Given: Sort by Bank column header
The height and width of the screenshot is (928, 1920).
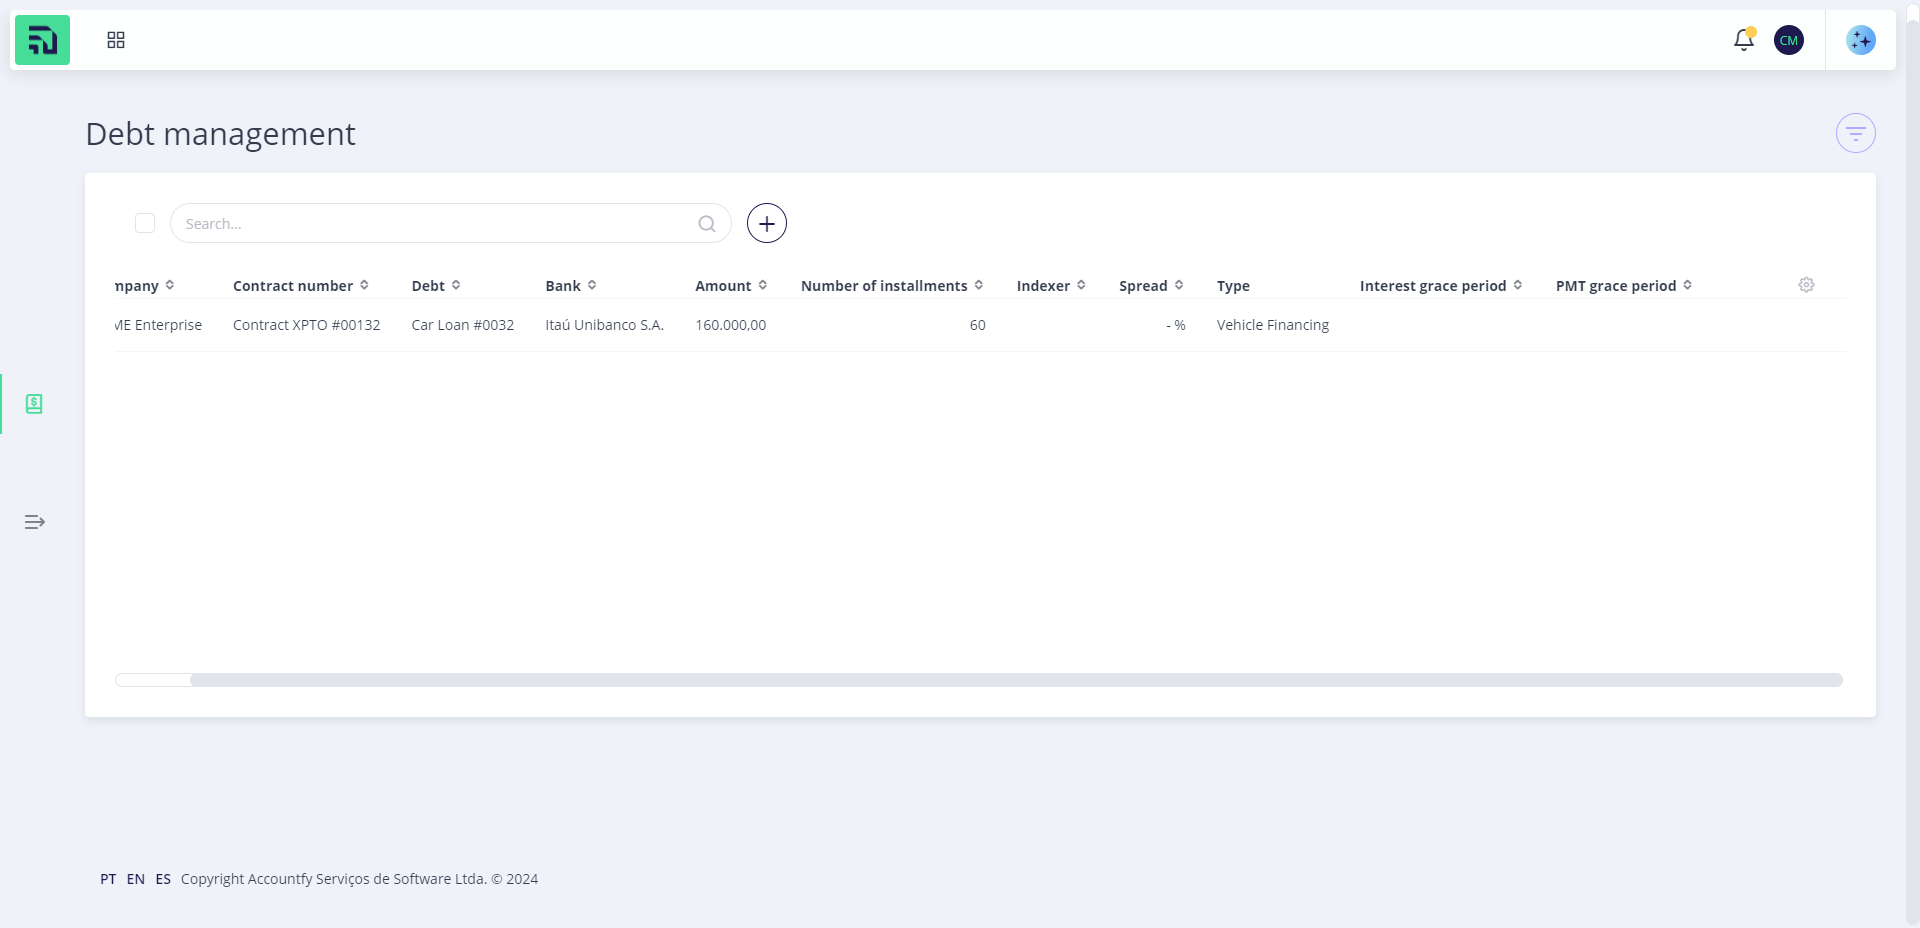Looking at the screenshot, I should [571, 286].
